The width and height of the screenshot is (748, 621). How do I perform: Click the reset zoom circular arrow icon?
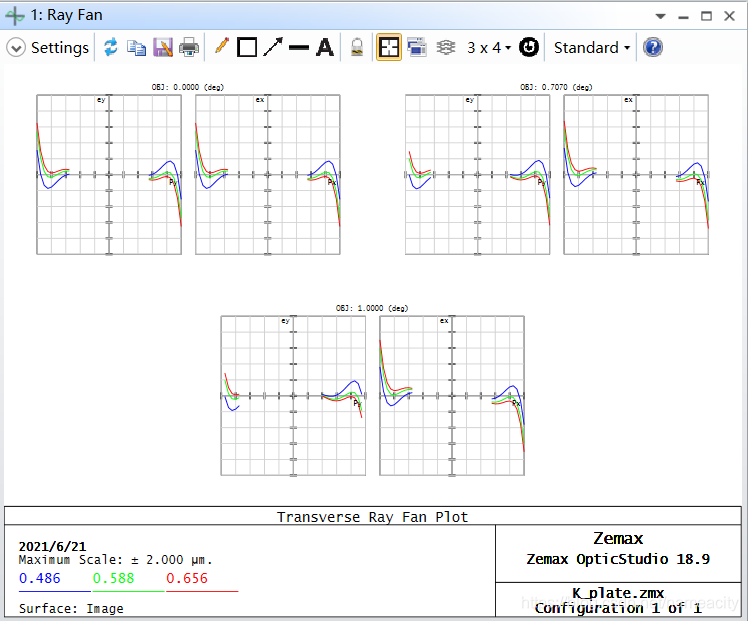(529, 47)
